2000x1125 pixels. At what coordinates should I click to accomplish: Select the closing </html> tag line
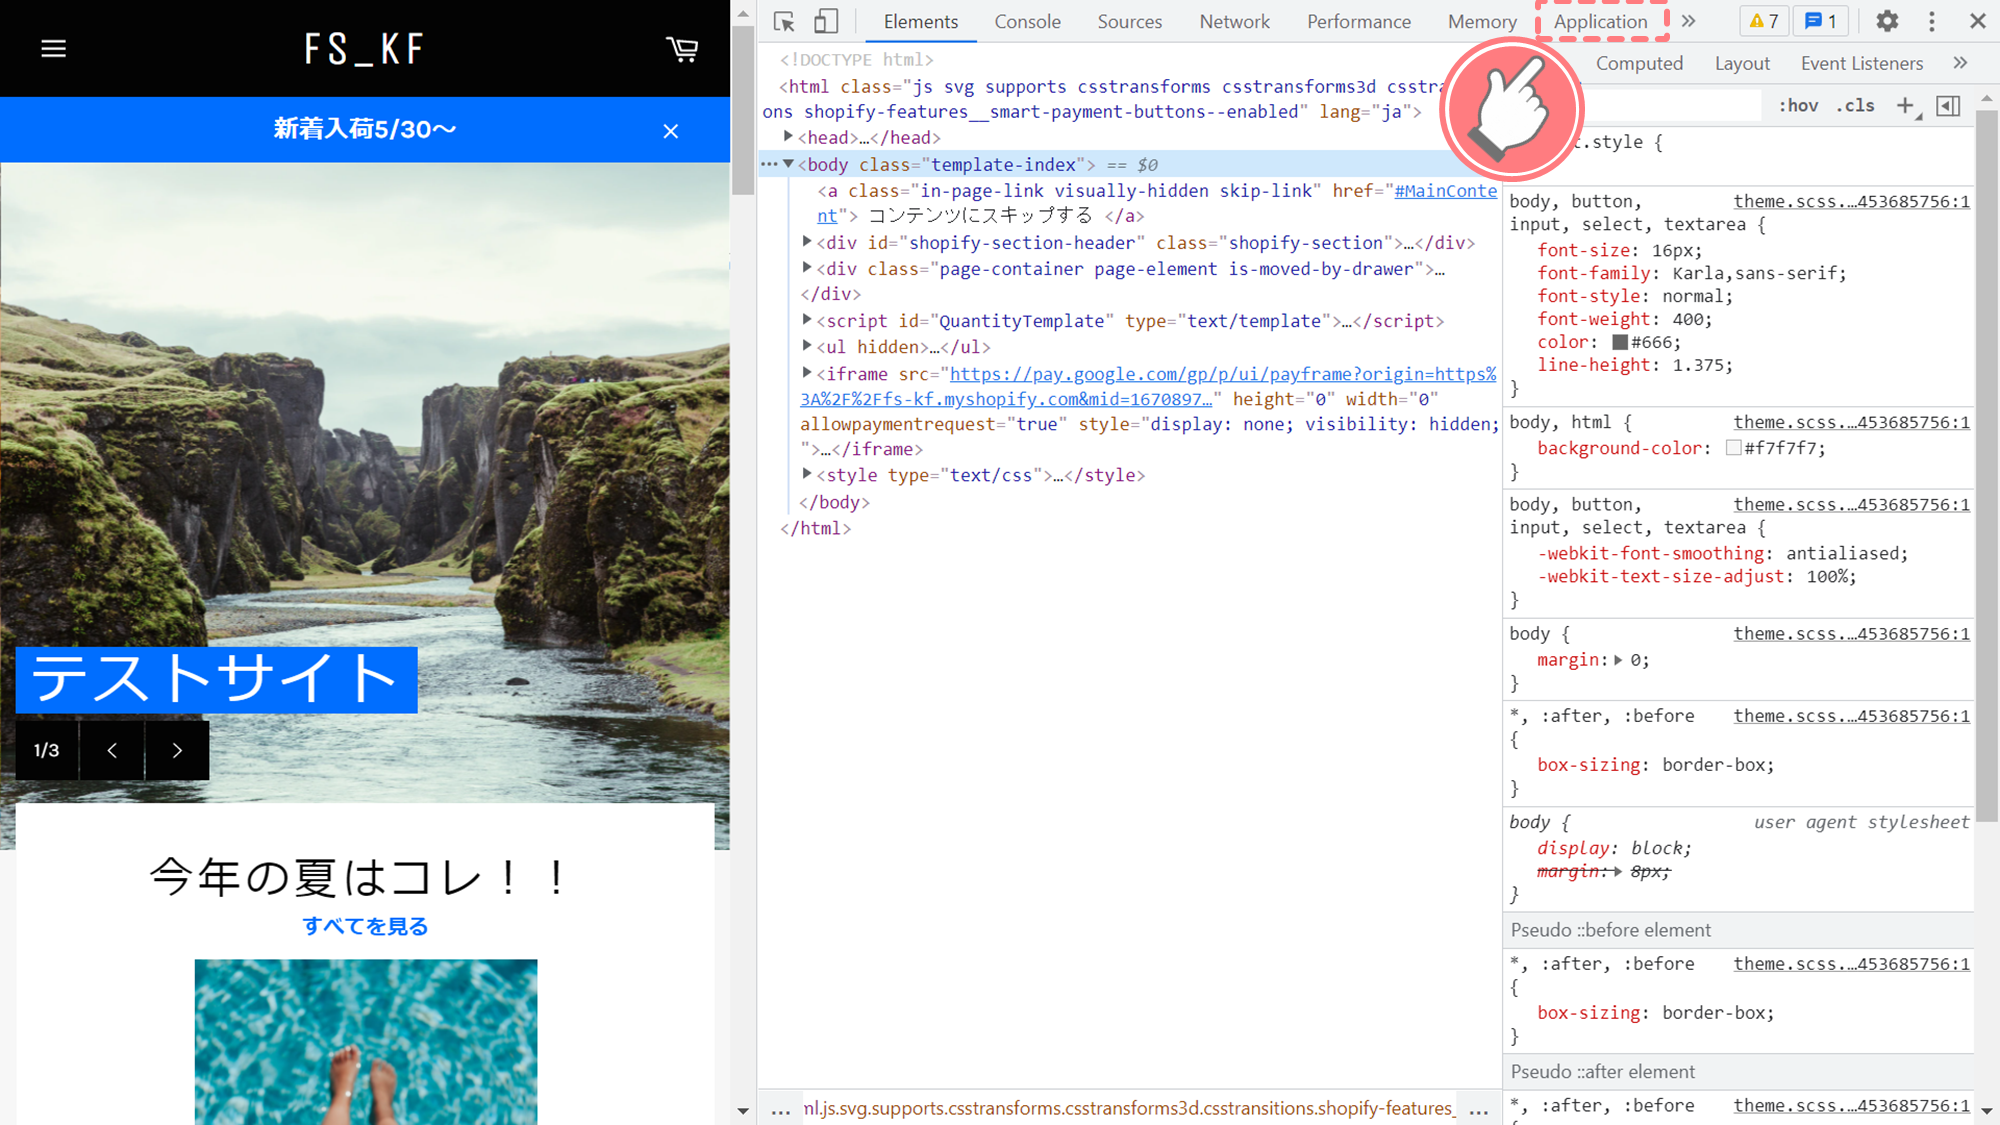[x=816, y=528]
